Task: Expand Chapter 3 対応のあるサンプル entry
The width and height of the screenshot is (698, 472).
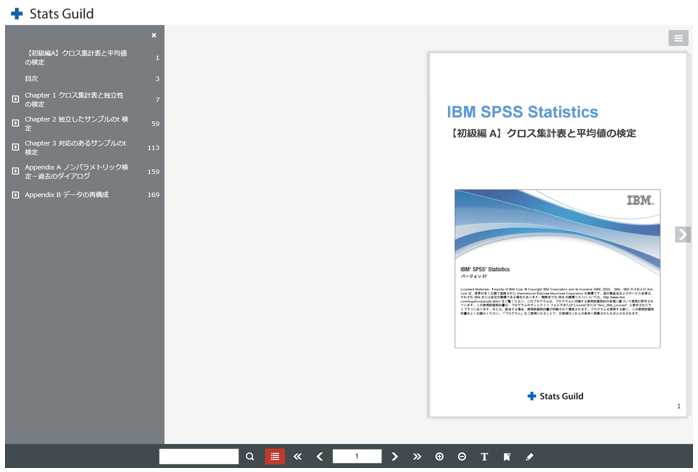Action: [x=16, y=147]
